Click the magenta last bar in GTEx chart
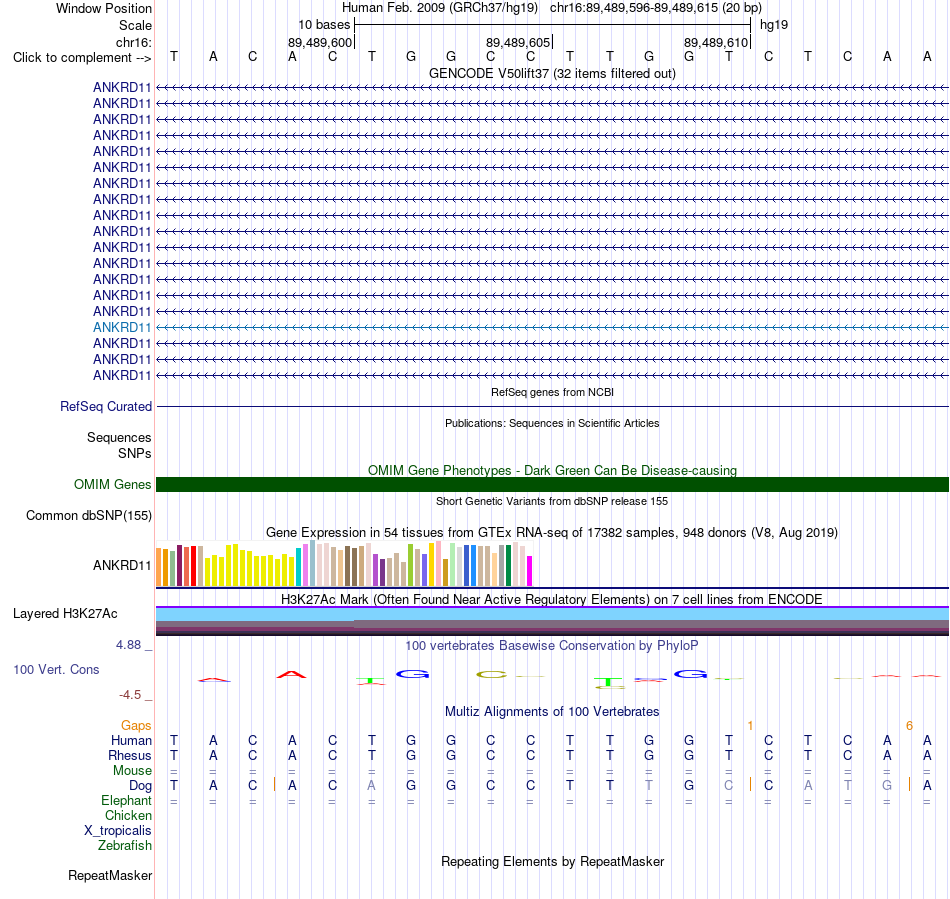The height and width of the screenshot is (899, 950). tap(529, 571)
